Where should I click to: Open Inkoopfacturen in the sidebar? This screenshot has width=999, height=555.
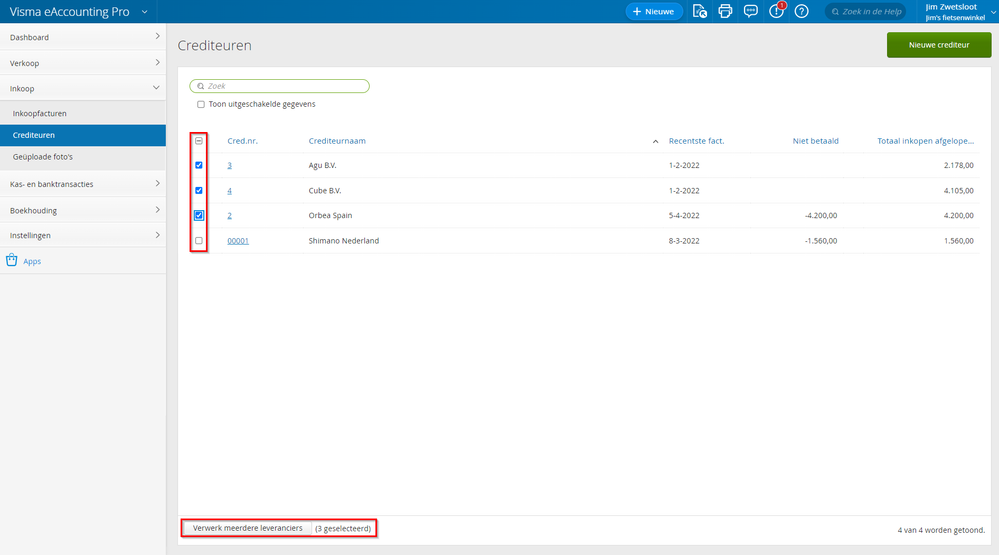40,113
